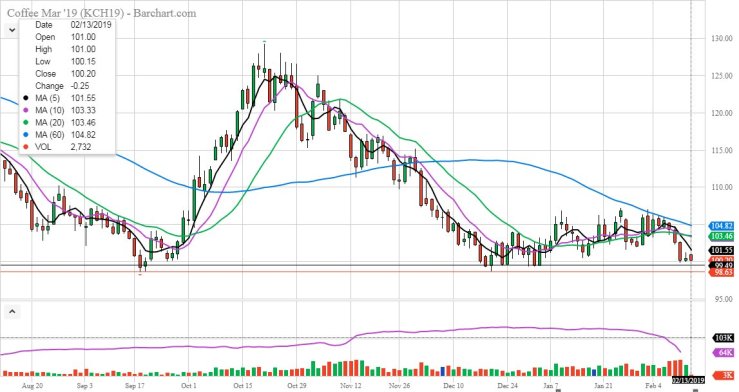The height and width of the screenshot is (392, 739).
Task: Click the blue MA (60) legend dot
Action: pos(26,135)
